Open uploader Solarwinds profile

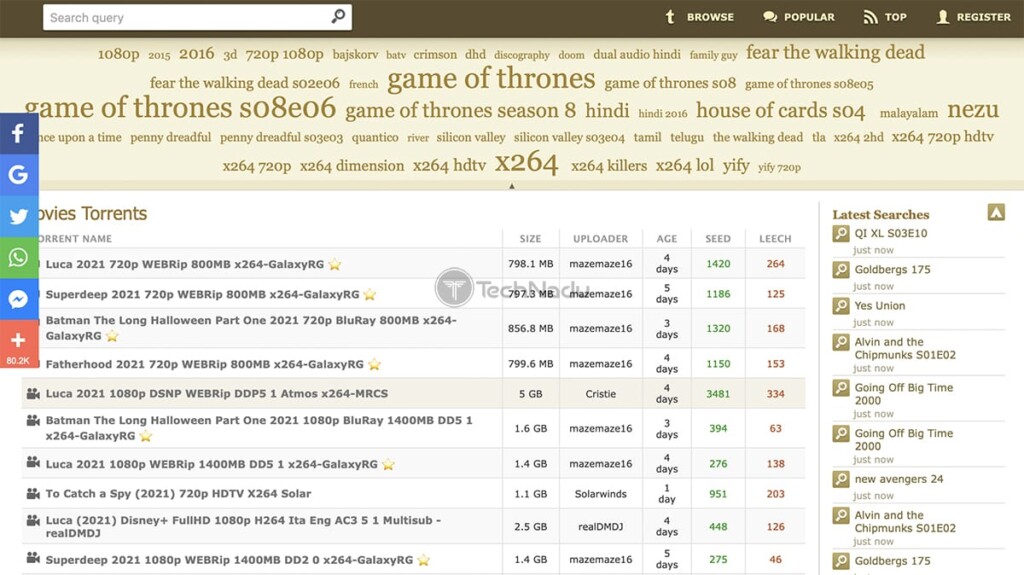tap(600, 494)
